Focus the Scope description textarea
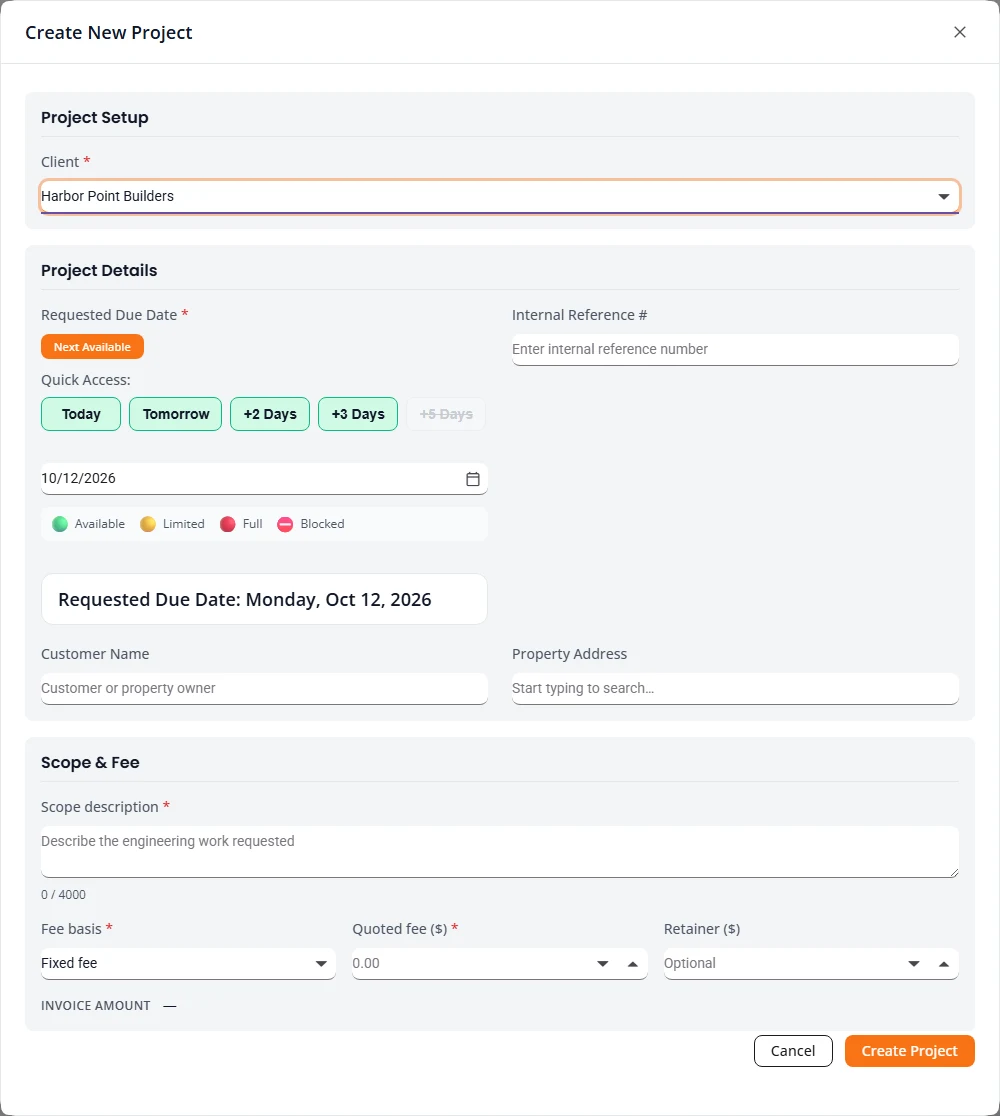This screenshot has width=1000, height=1116. click(500, 851)
